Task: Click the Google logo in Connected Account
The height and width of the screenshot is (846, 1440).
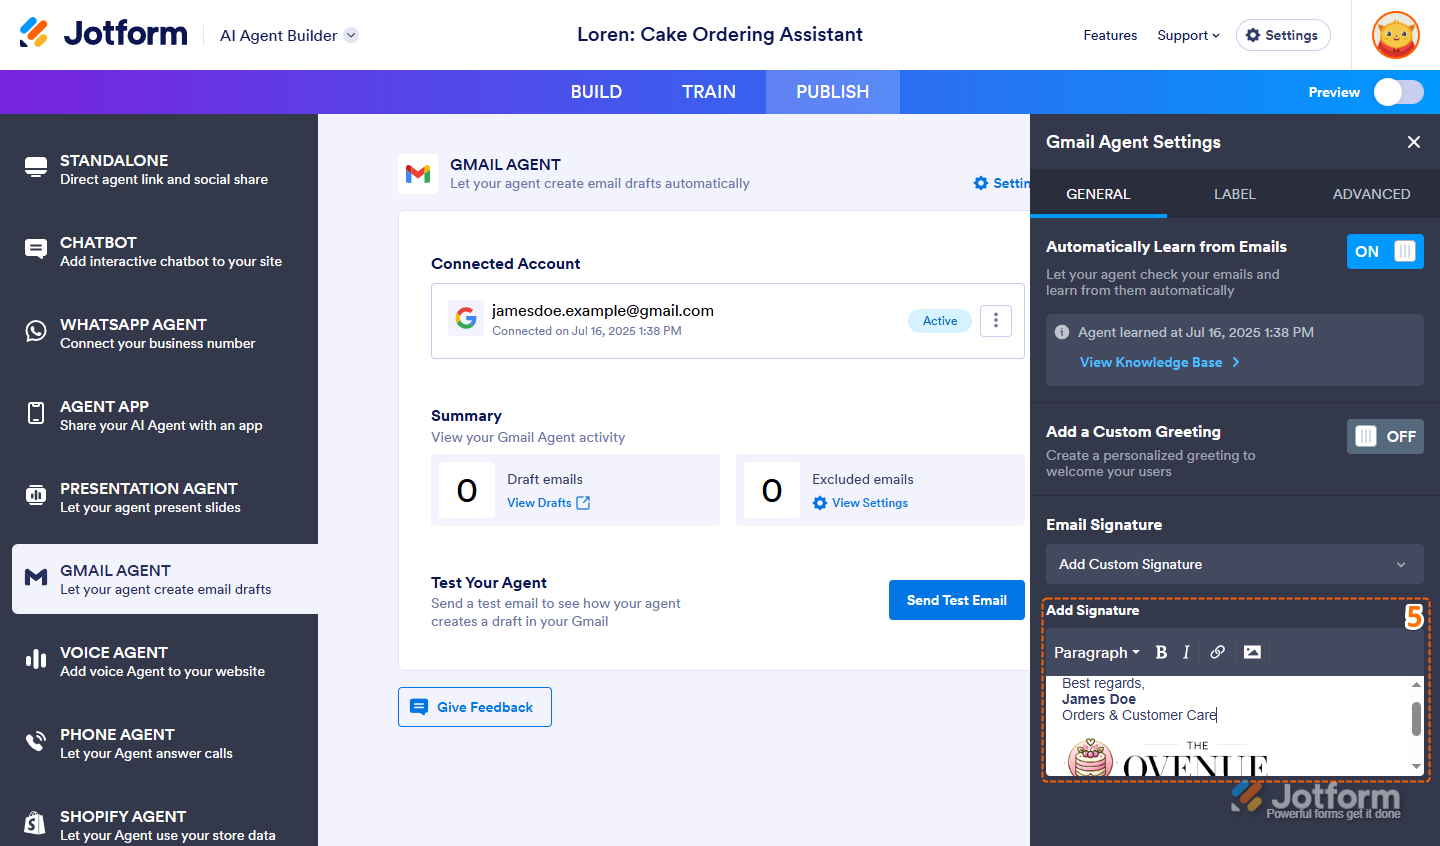Action: tap(466, 318)
